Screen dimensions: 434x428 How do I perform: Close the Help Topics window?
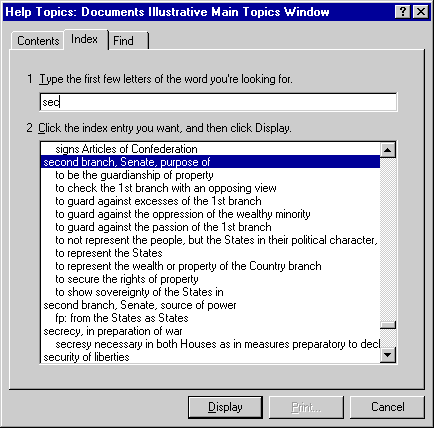(x=421, y=12)
